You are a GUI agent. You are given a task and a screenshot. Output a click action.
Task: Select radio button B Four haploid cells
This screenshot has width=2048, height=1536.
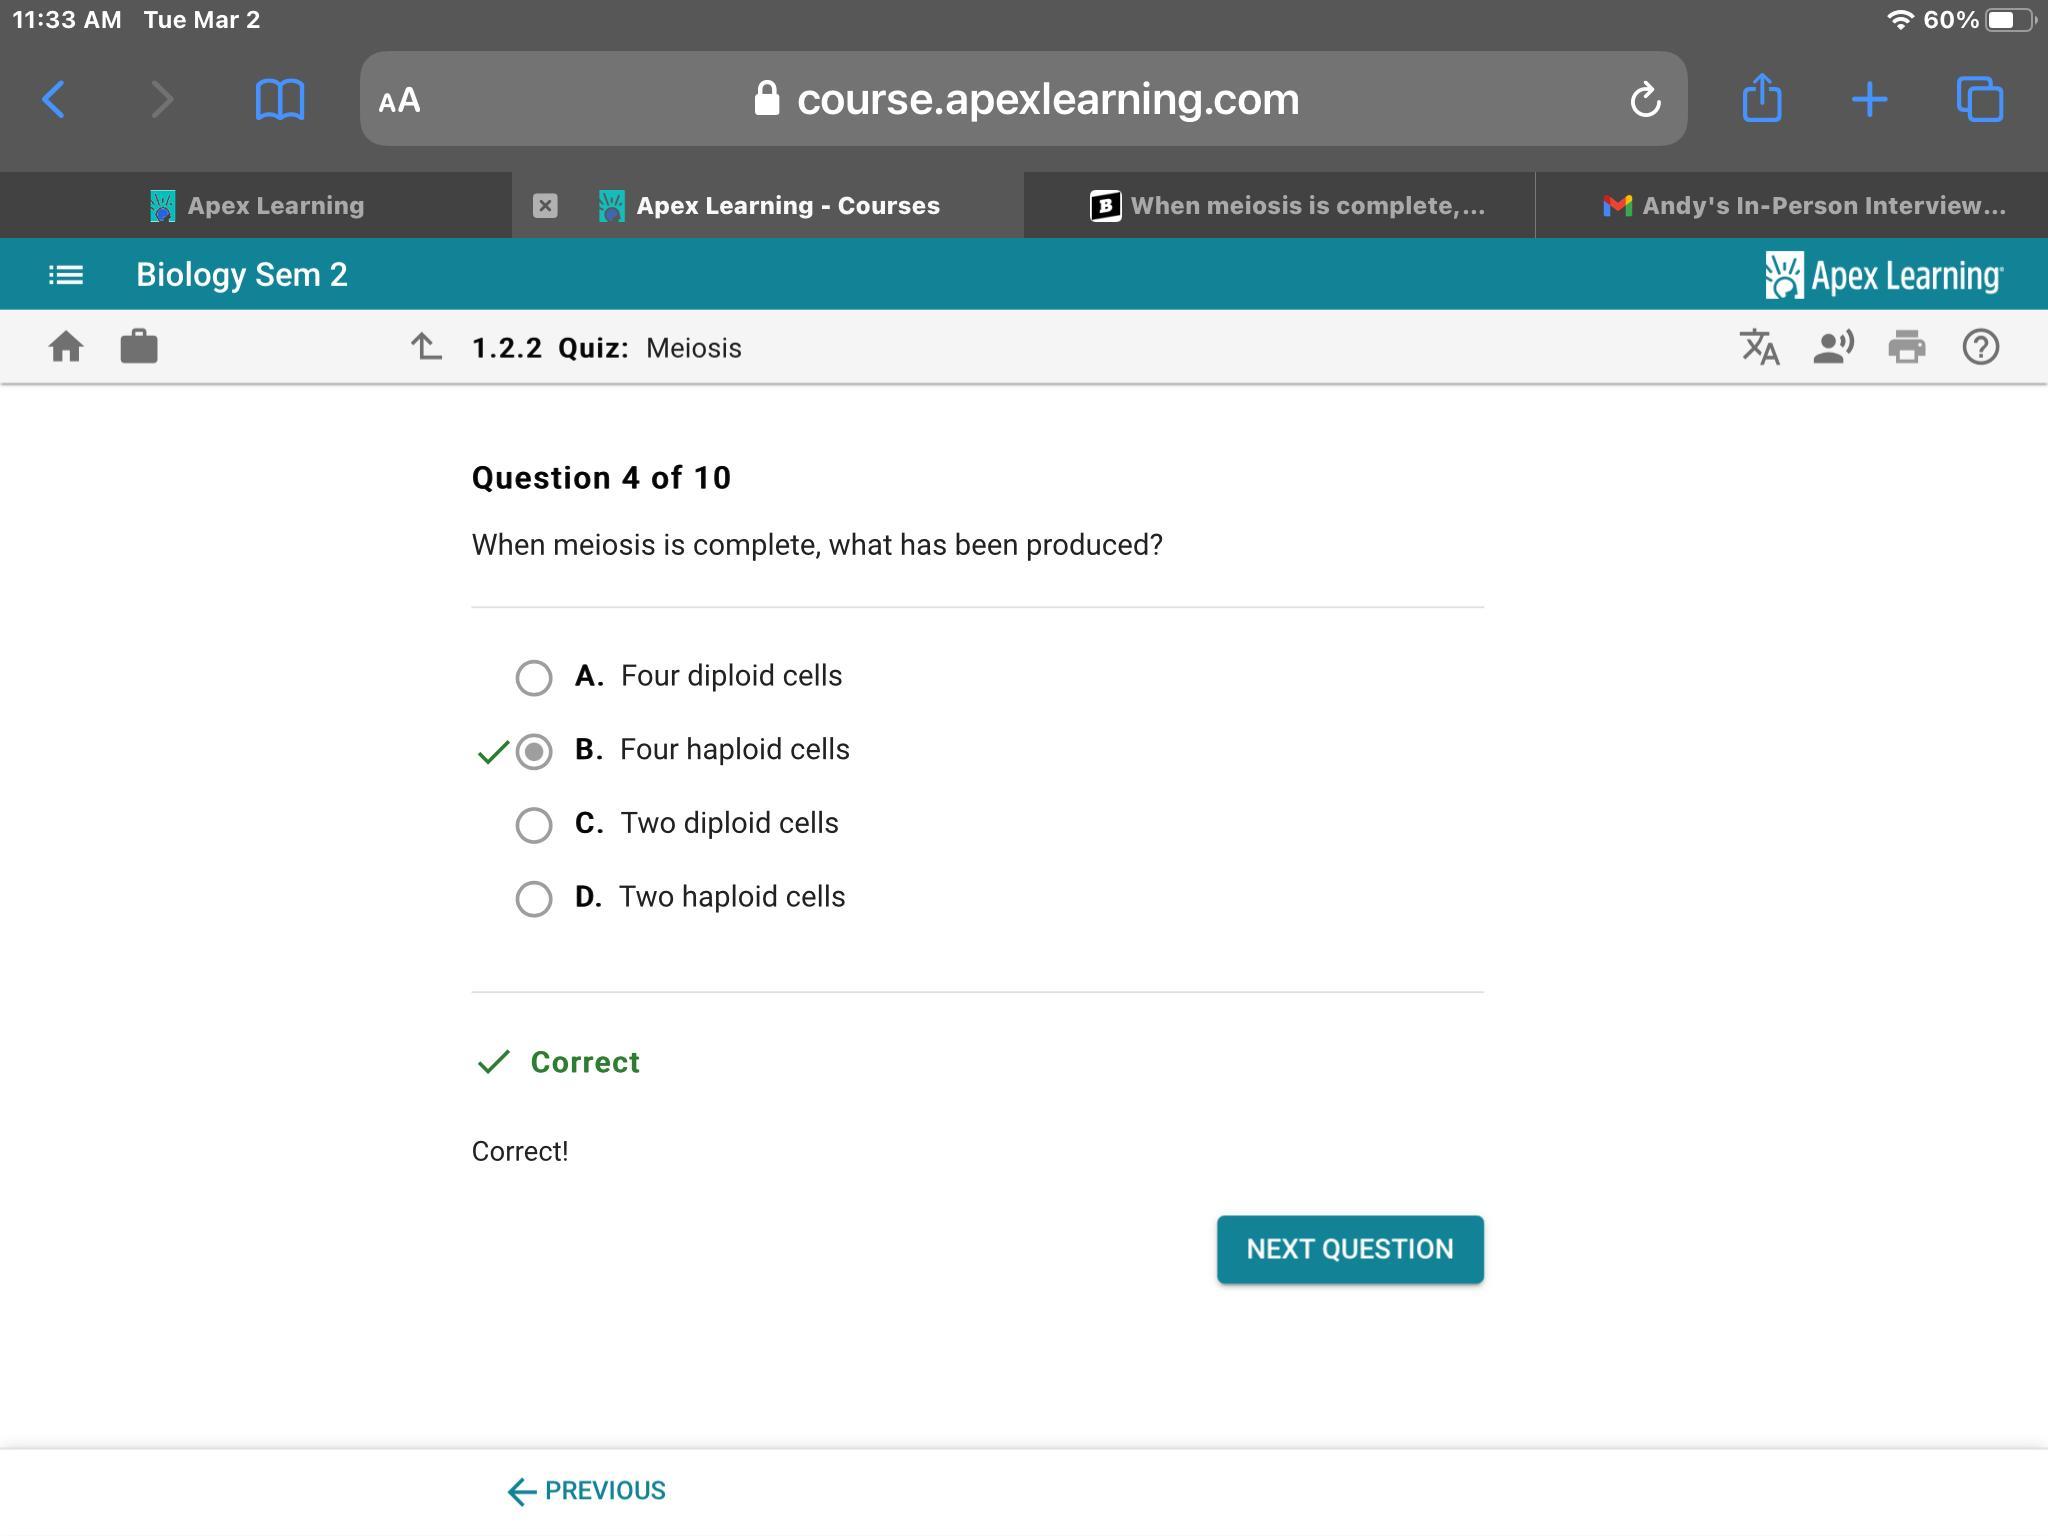click(x=534, y=751)
